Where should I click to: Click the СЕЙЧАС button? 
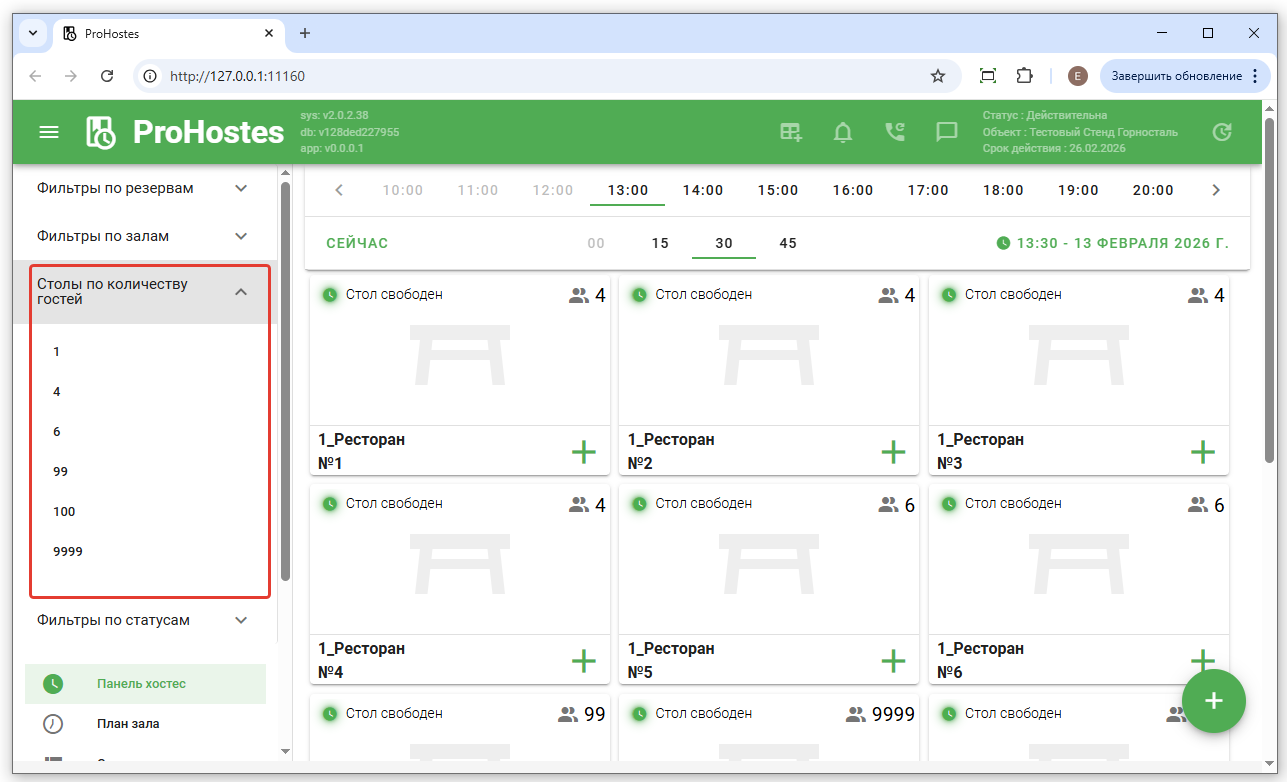tap(357, 243)
